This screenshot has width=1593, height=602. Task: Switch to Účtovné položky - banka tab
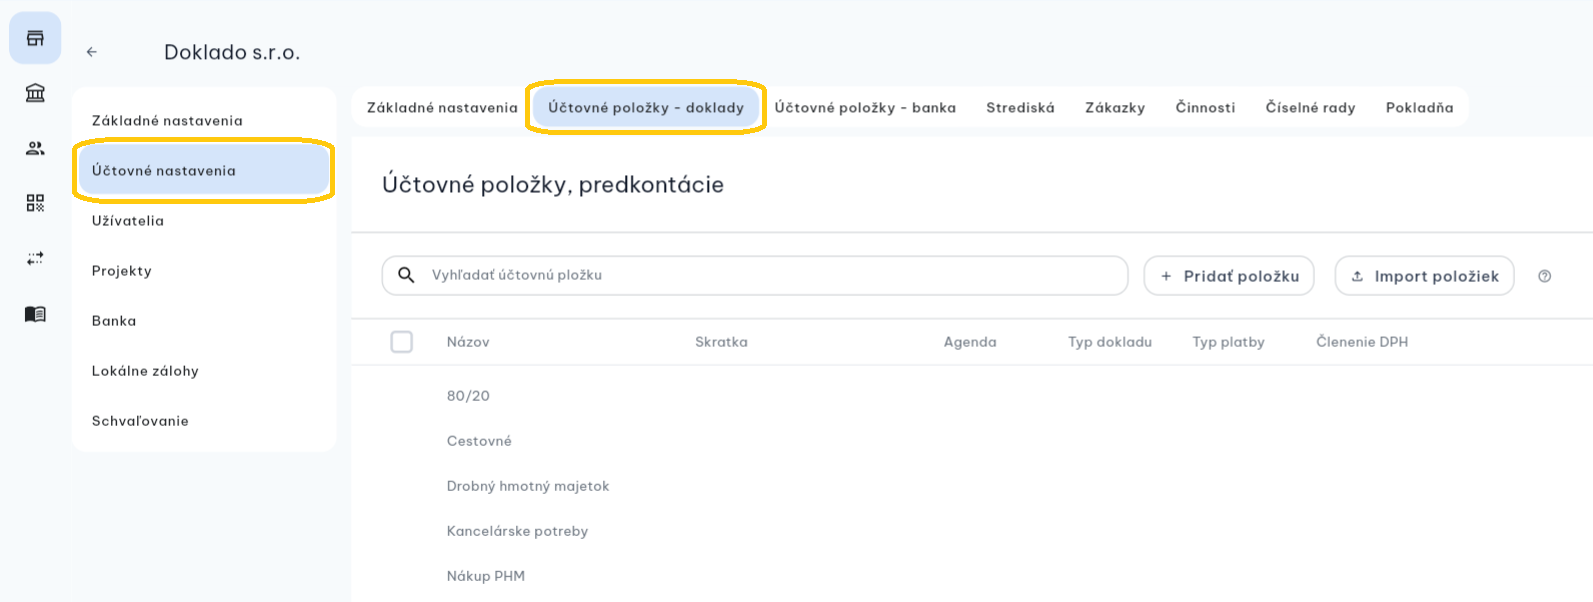click(865, 107)
